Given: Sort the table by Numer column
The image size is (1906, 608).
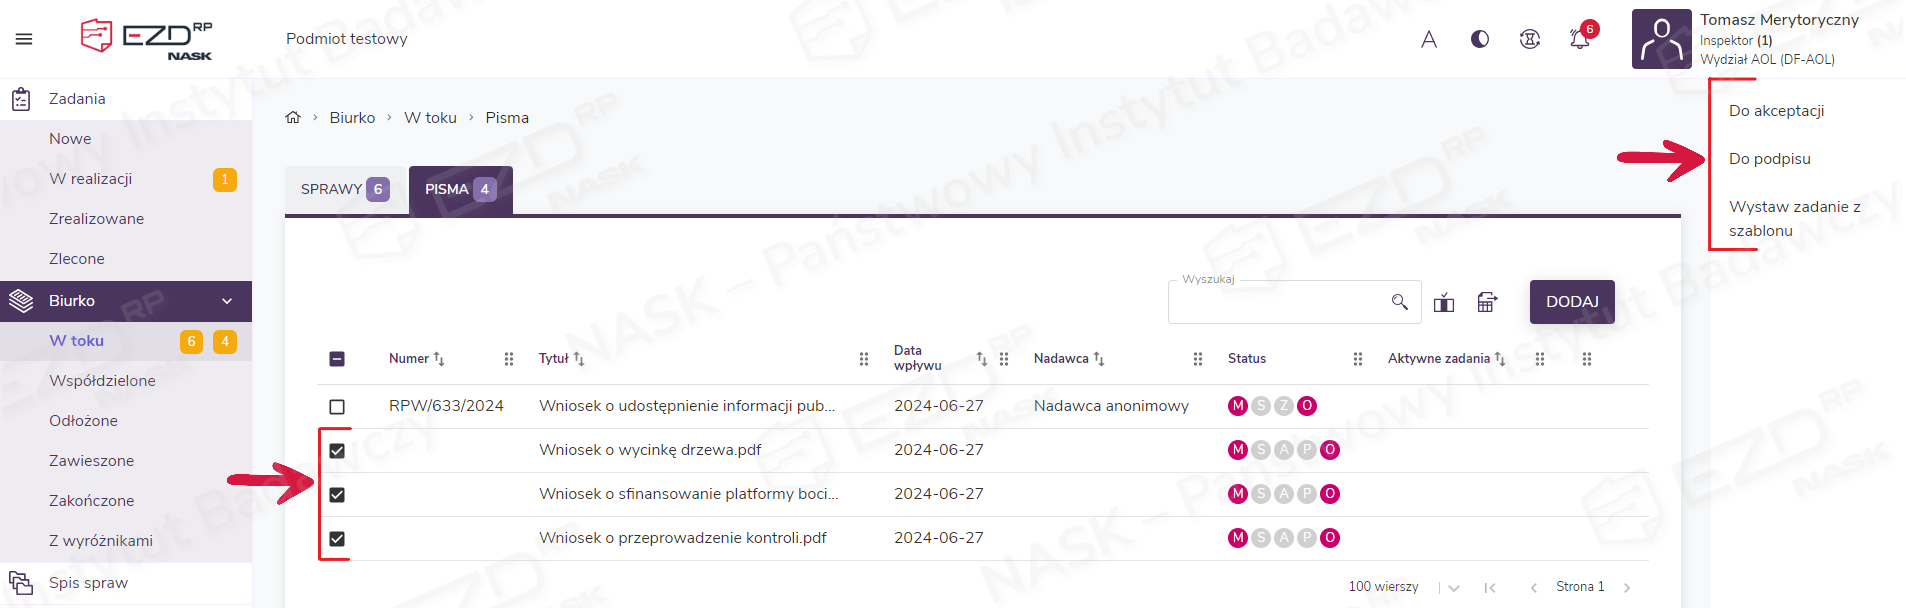Looking at the screenshot, I should point(438,359).
